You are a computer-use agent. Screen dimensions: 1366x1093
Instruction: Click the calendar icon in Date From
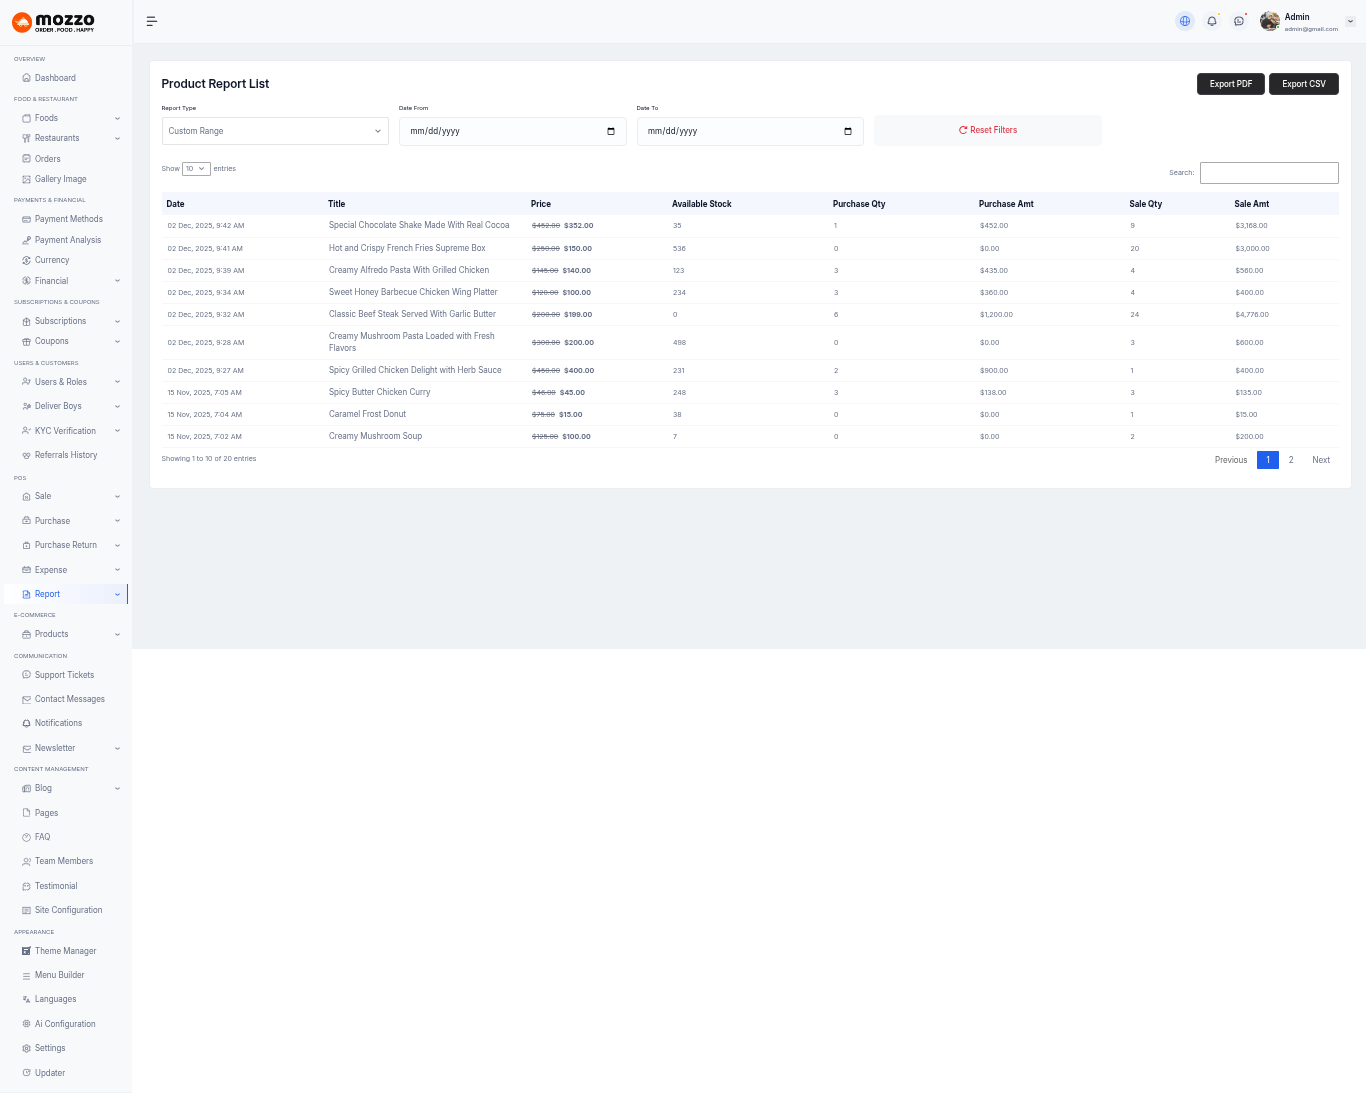pyautogui.click(x=611, y=132)
